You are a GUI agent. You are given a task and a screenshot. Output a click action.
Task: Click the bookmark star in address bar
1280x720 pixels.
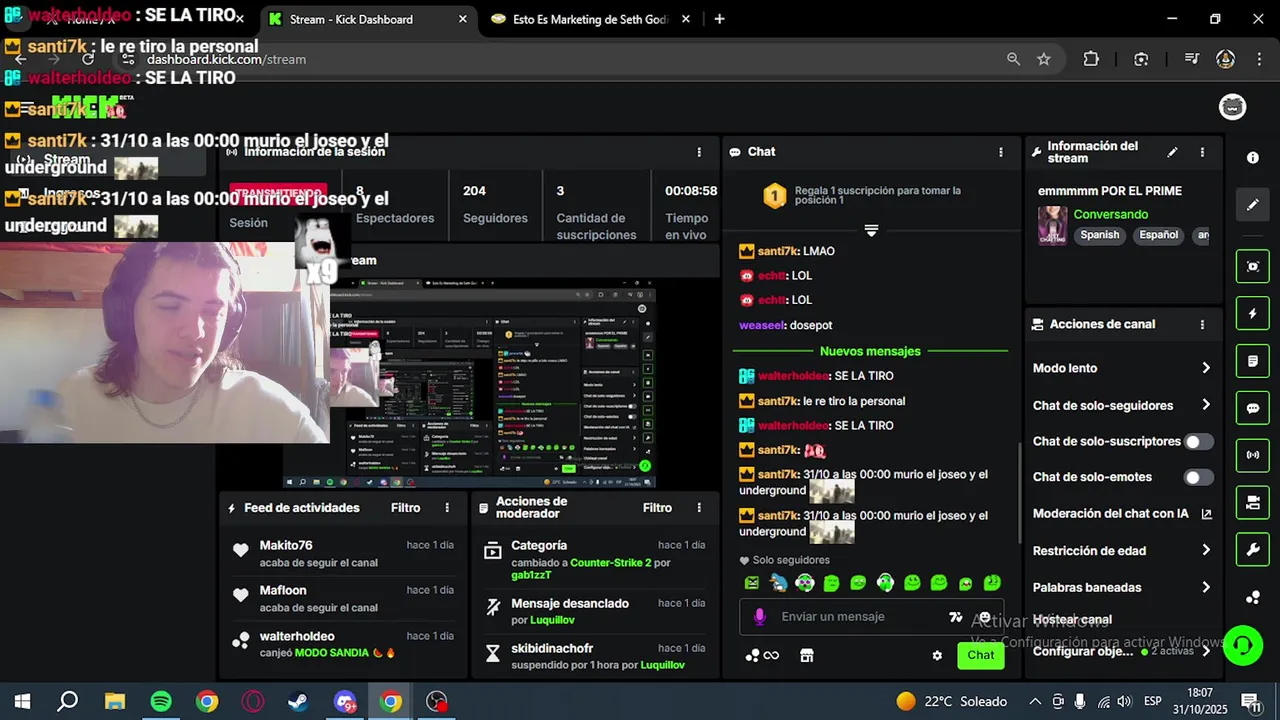click(1044, 59)
